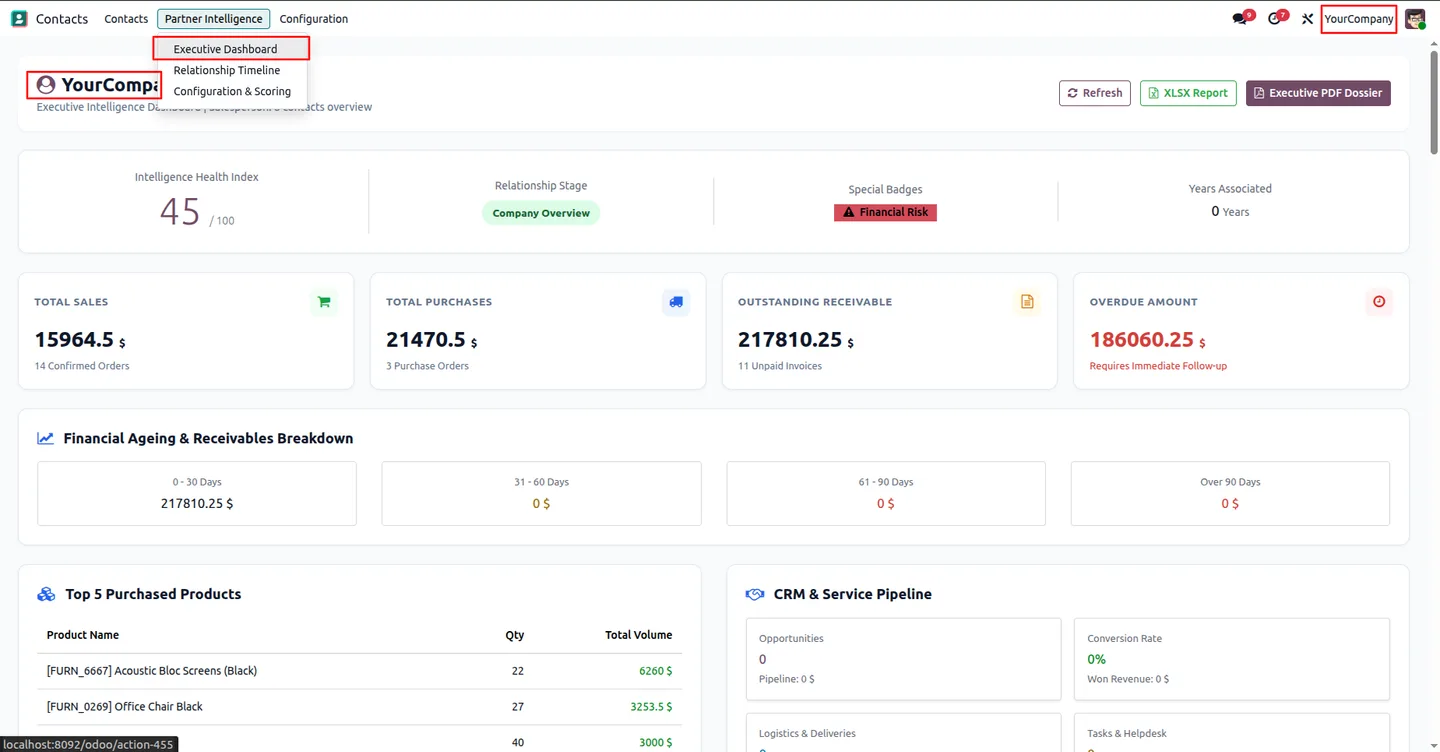Click the Total Volume column header

point(638,635)
